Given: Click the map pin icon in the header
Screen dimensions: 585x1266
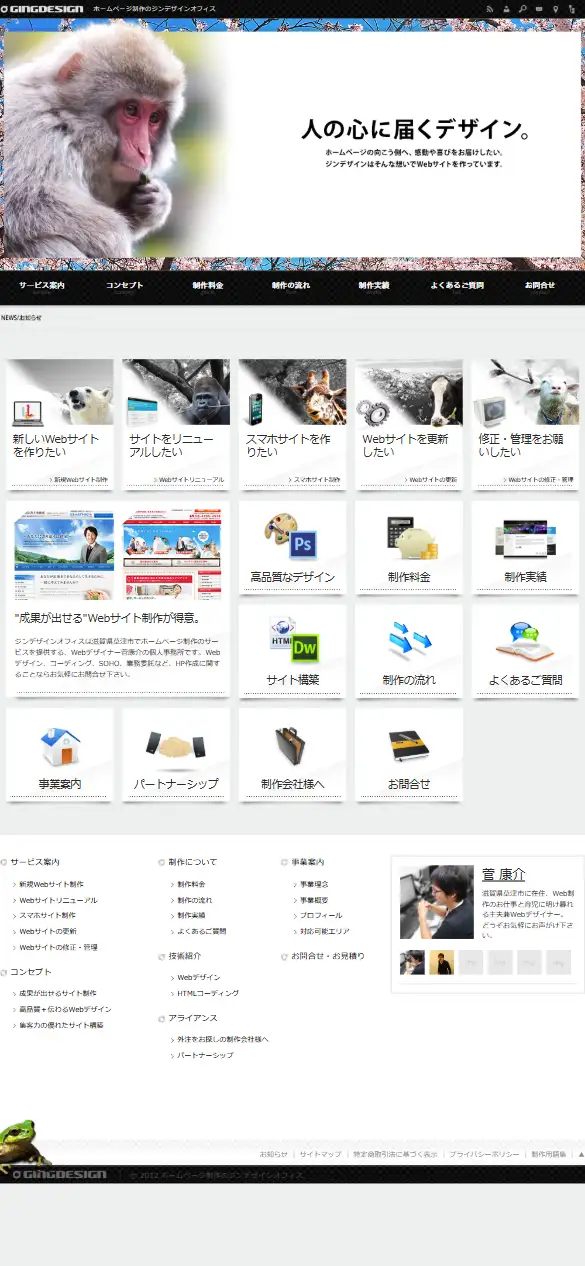Looking at the screenshot, I should [555, 8].
